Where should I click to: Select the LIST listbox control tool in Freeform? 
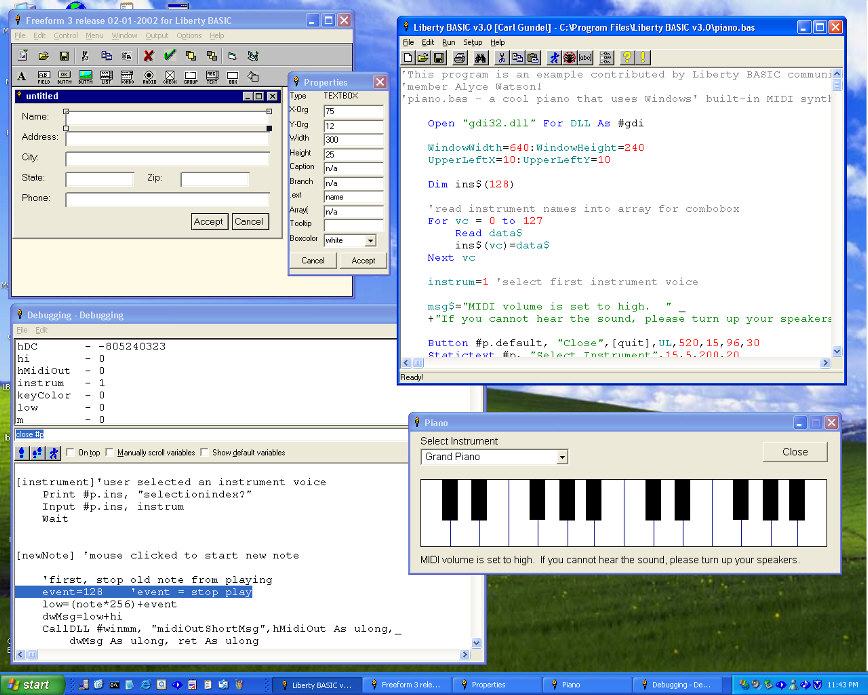pyautogui.click(x=106, y=76)
